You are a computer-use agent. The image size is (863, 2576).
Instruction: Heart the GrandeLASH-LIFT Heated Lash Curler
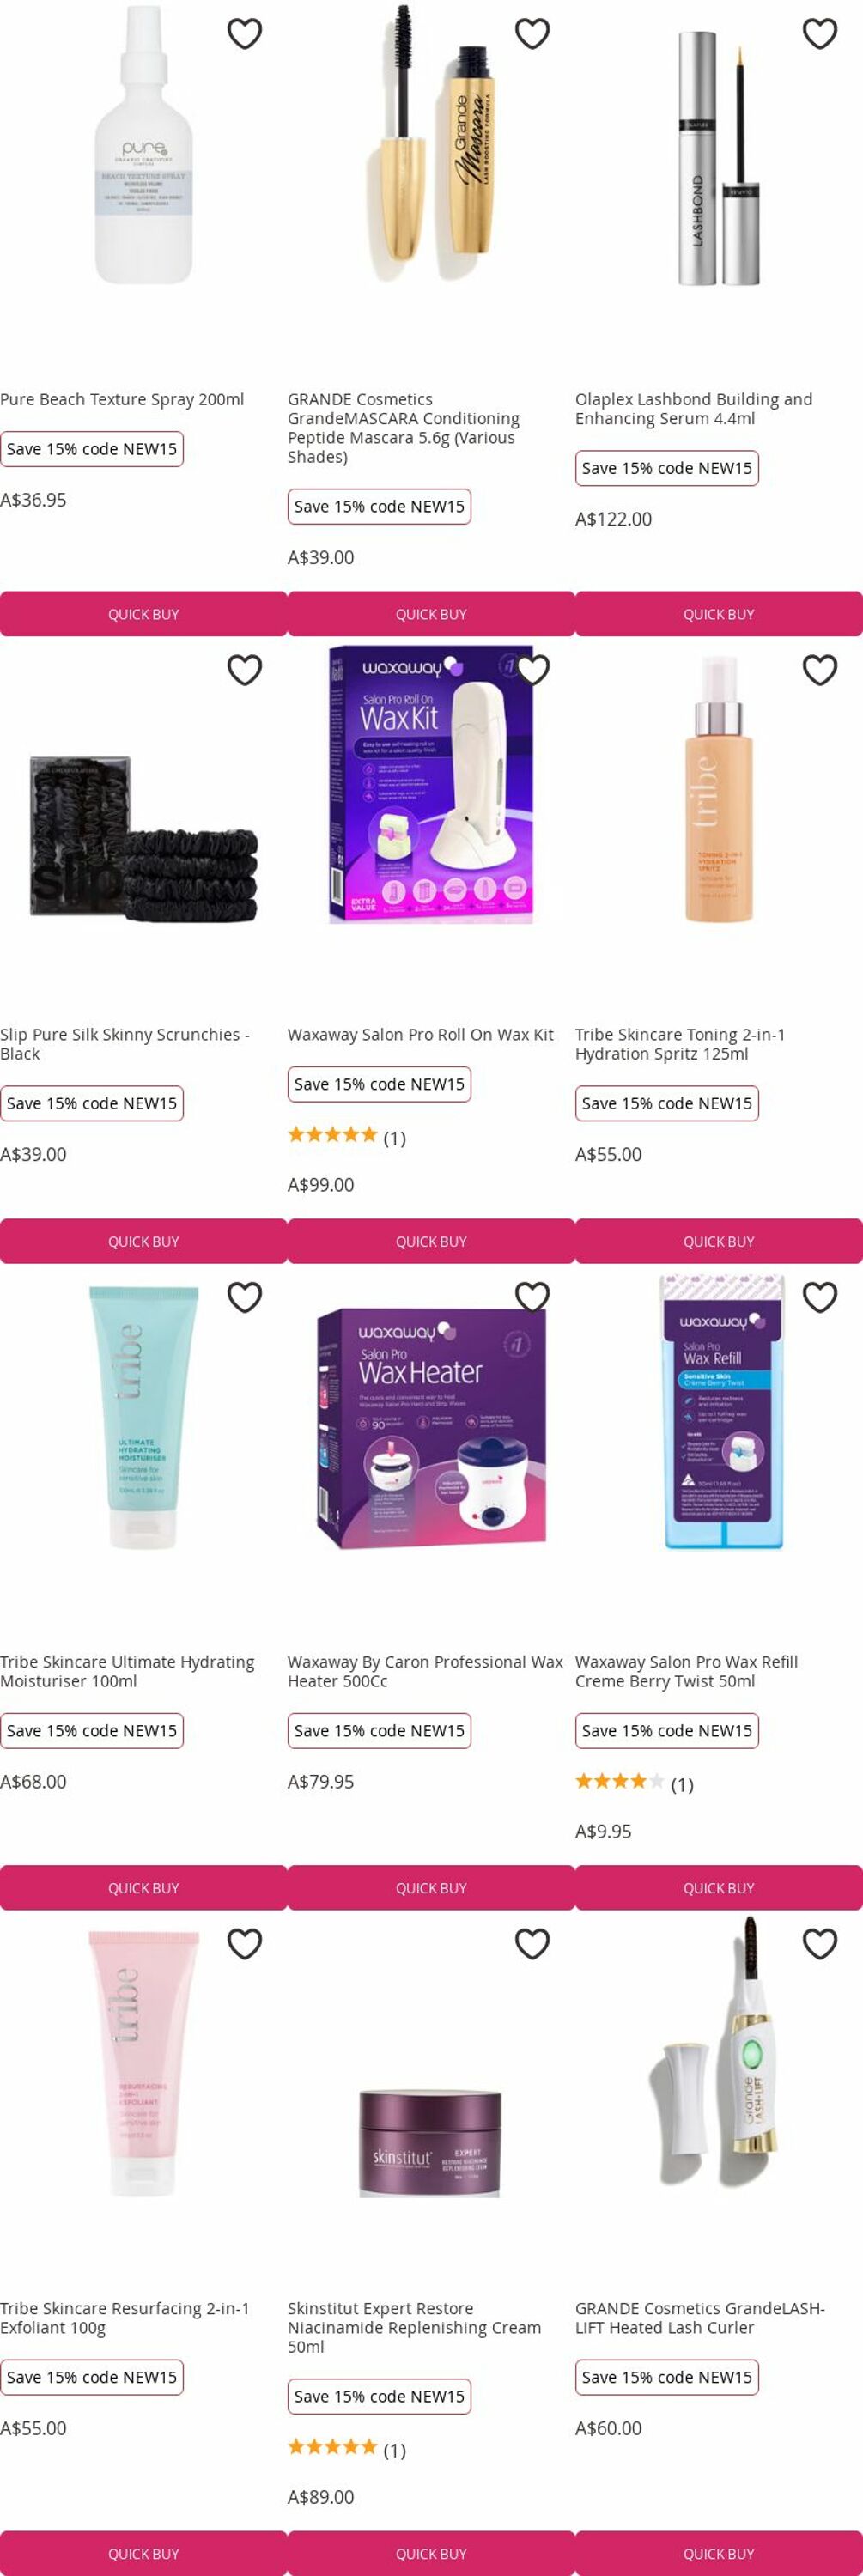tap(820, 1944)
